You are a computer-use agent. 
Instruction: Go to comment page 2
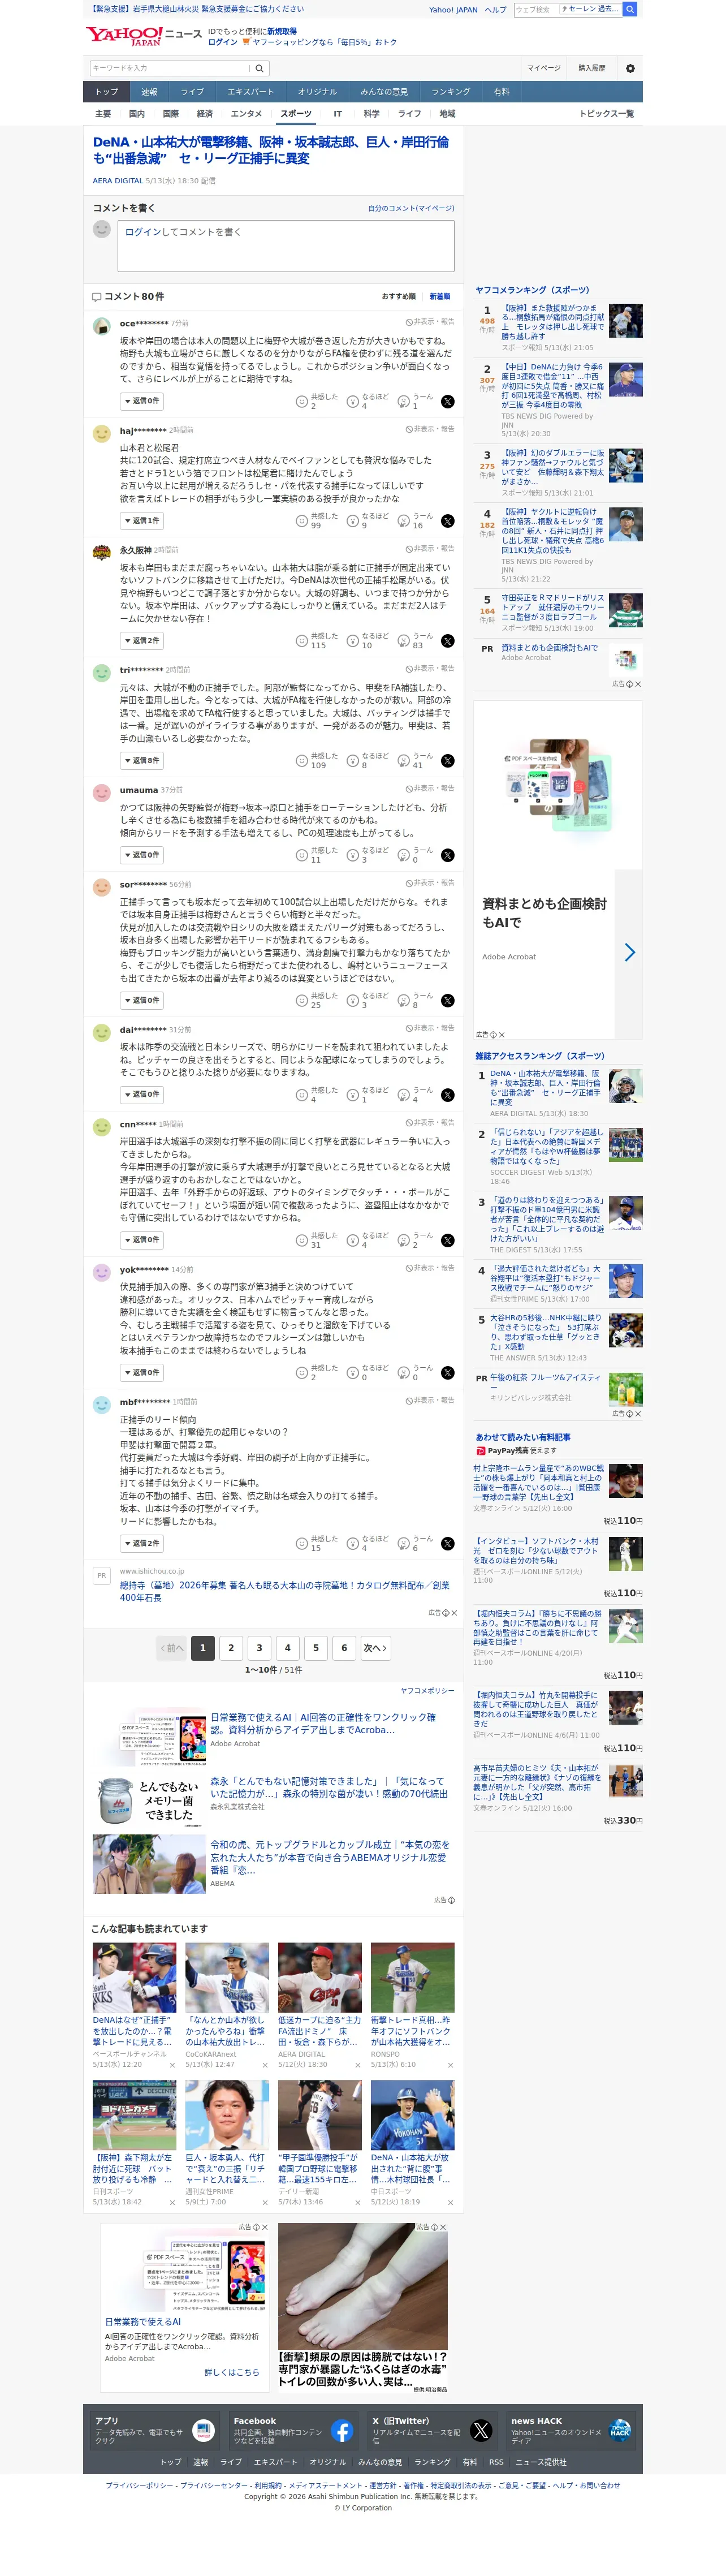click(x=231, y=1648)
